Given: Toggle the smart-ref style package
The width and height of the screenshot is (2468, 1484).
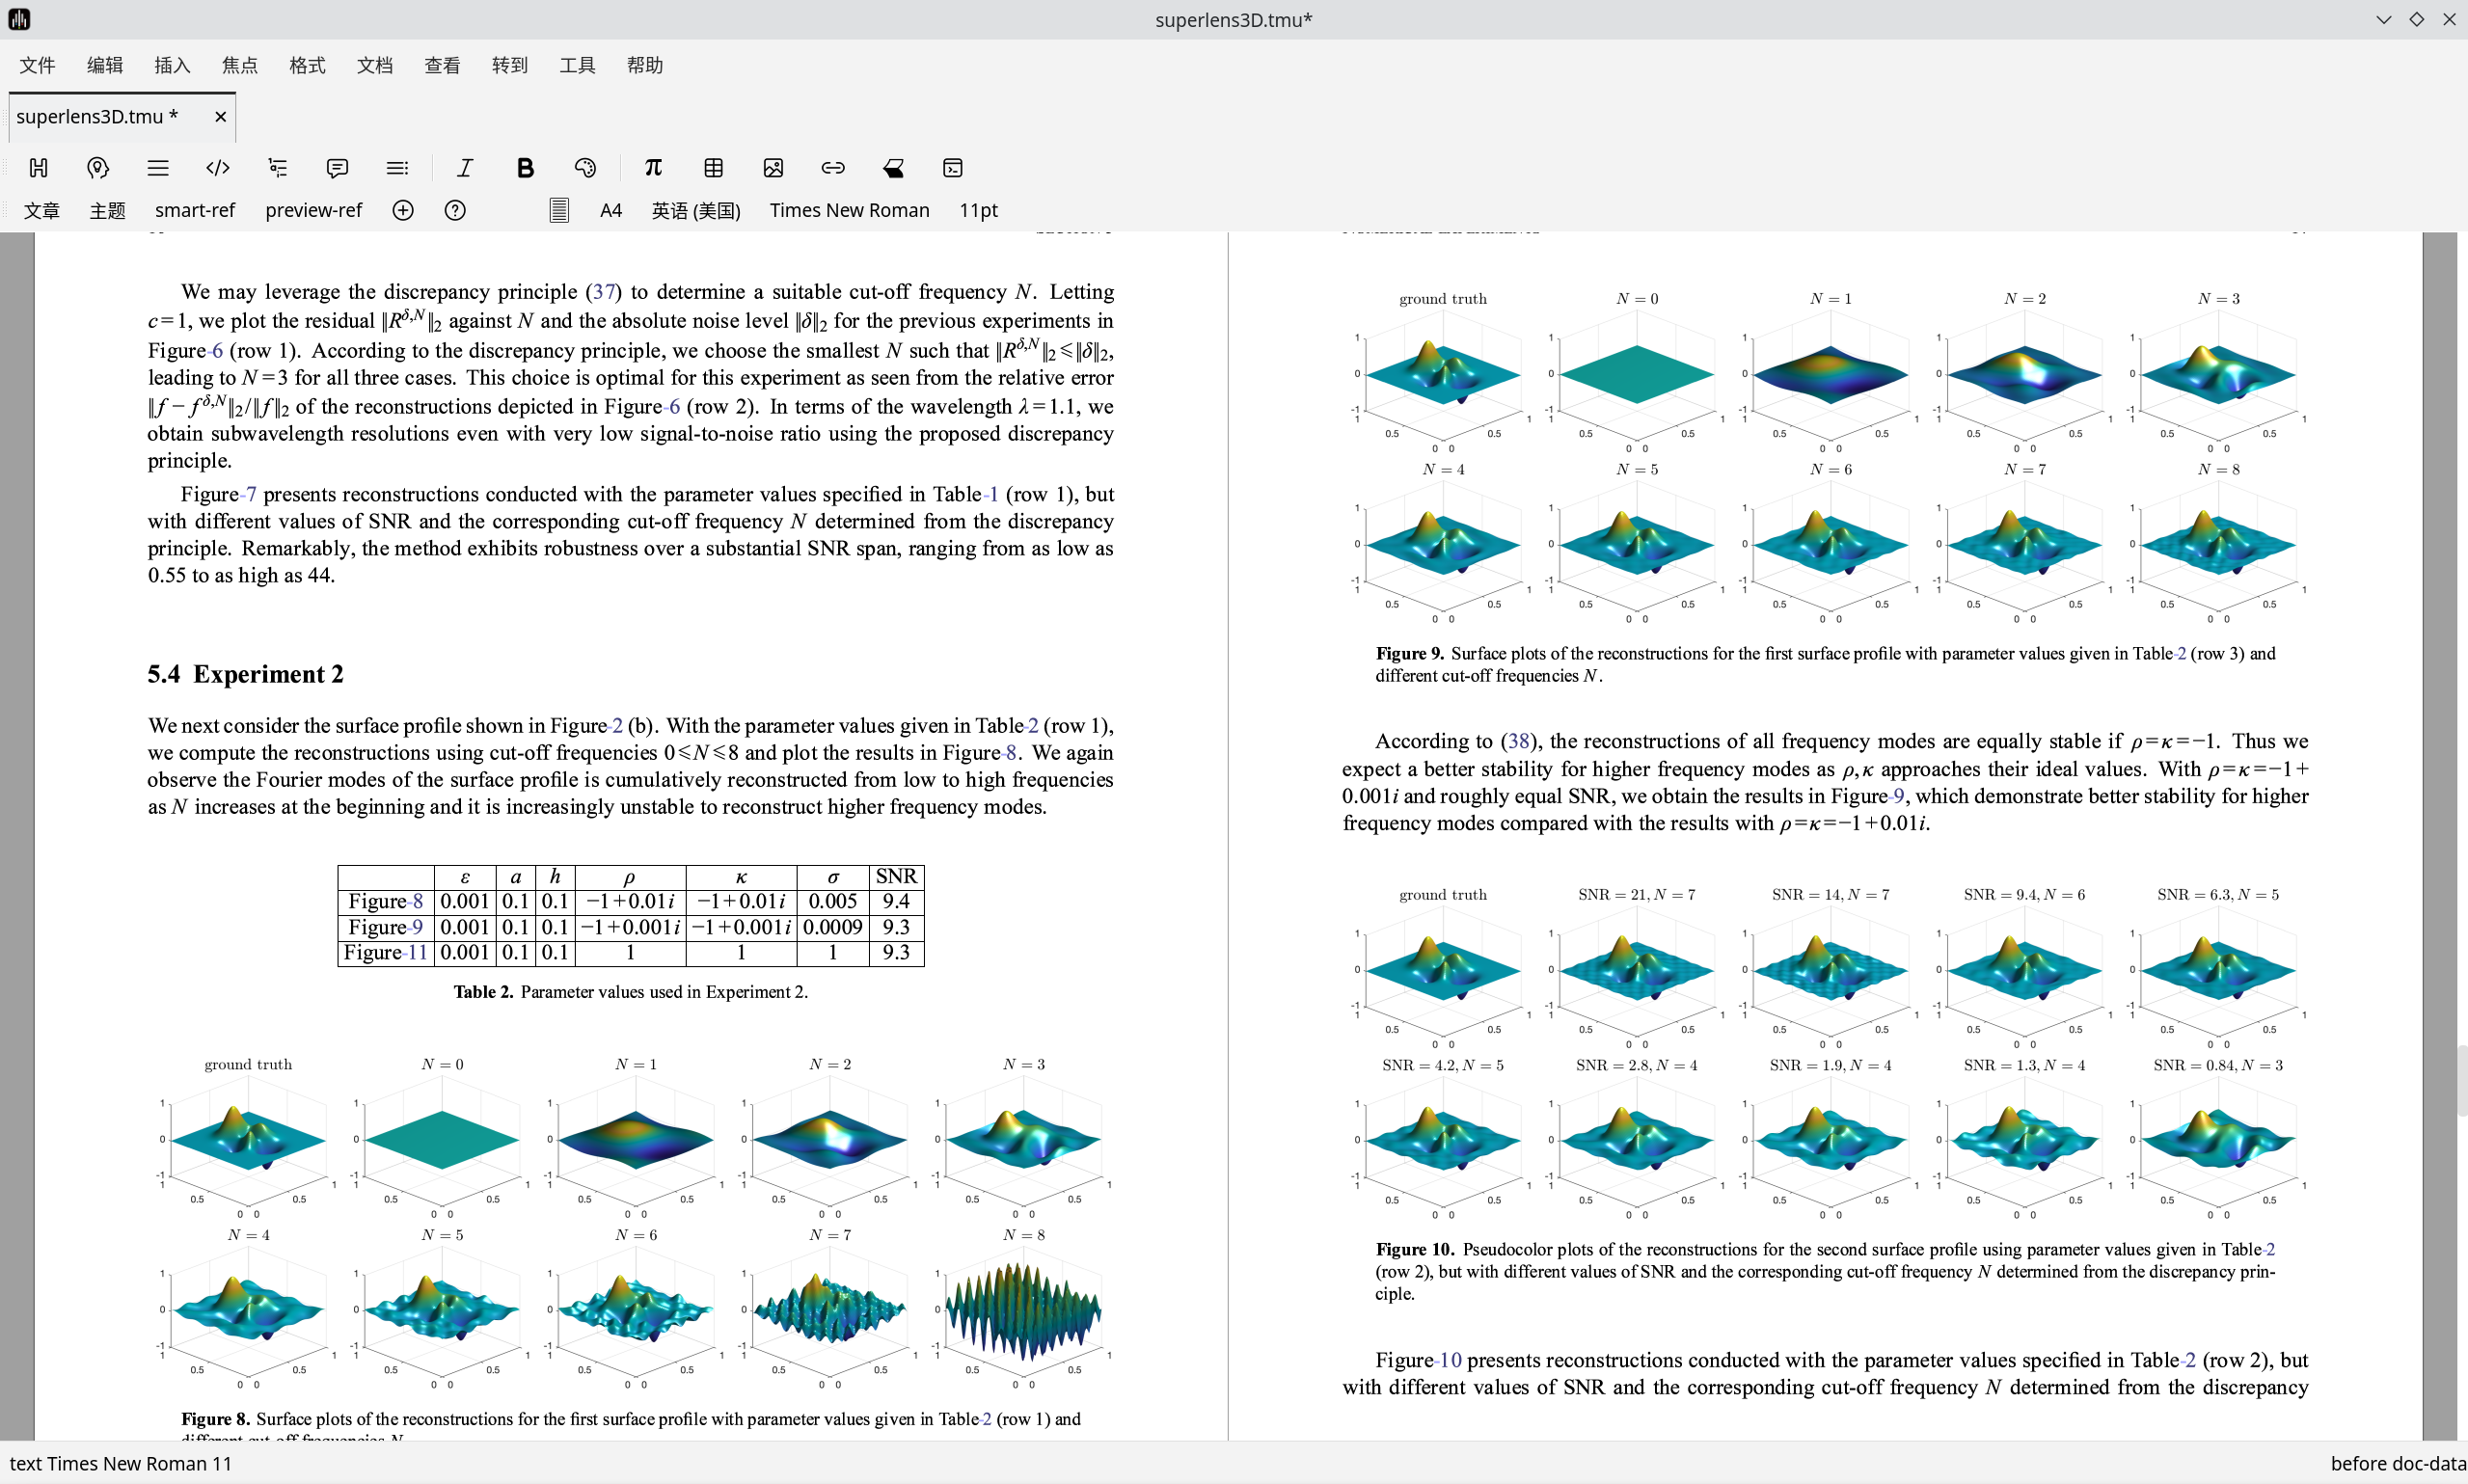Looking at the screenshot, I should coord(195,210).
